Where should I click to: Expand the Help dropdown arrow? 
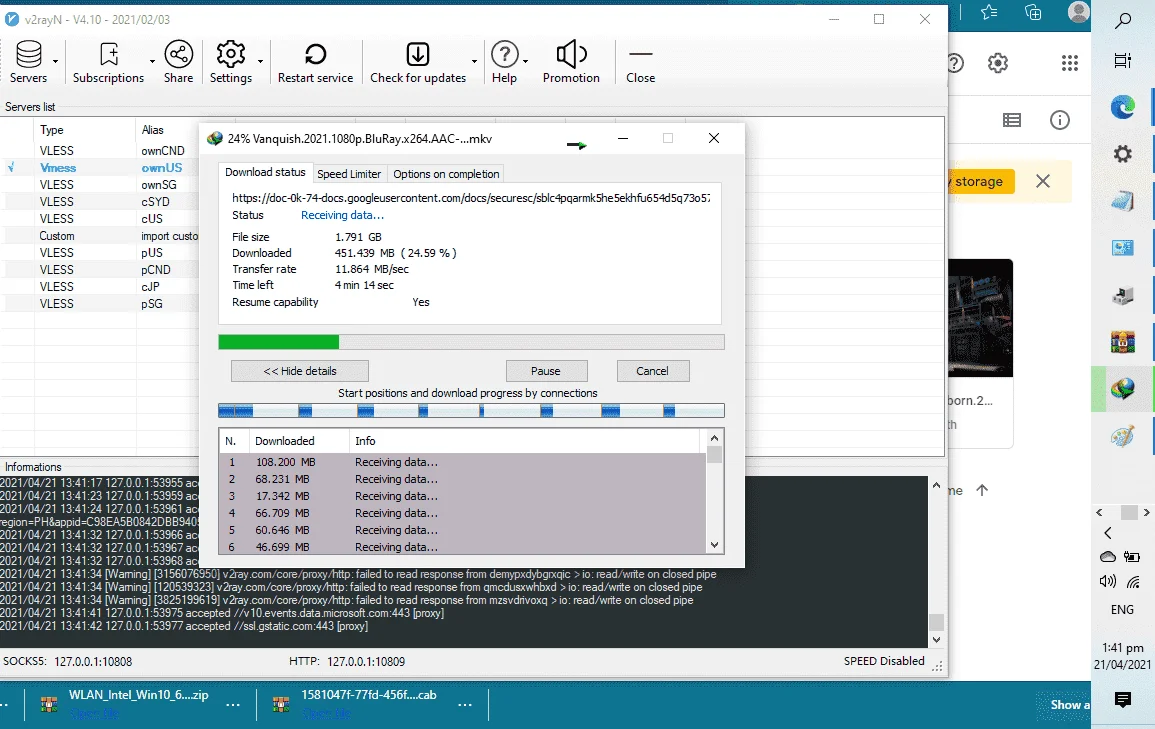tap(525, 62)
